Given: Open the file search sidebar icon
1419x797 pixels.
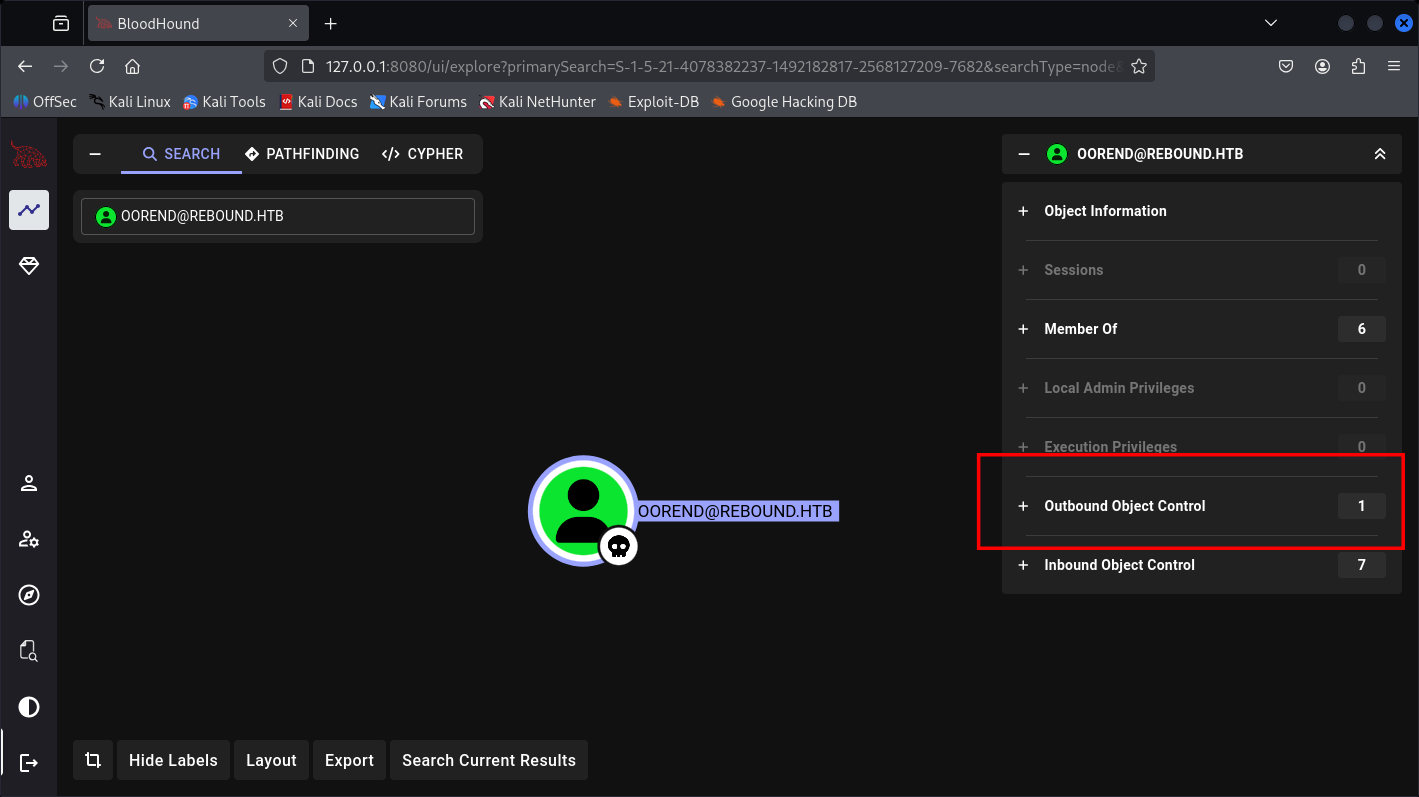Looking at the screenshot, I should 29,652.
